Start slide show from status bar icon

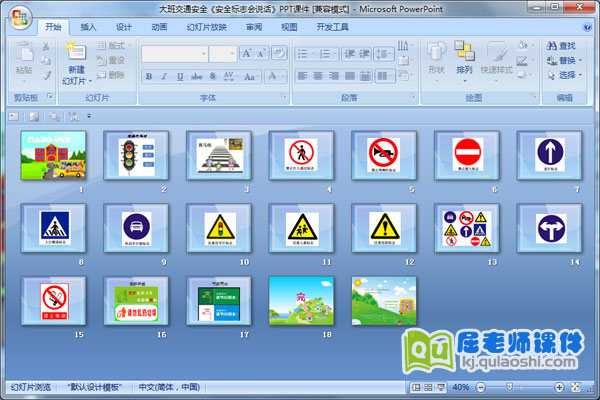pyautogui.click(x=440, y=386)
